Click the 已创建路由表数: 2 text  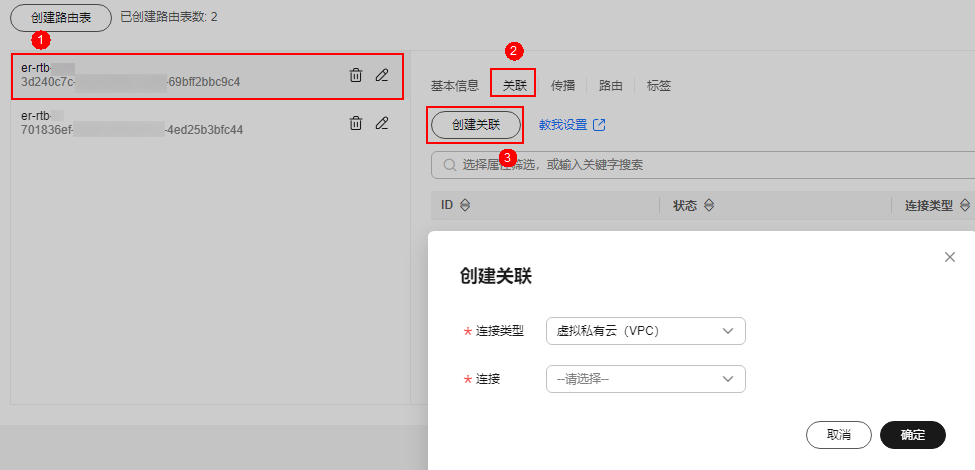[x=169, y=17]
